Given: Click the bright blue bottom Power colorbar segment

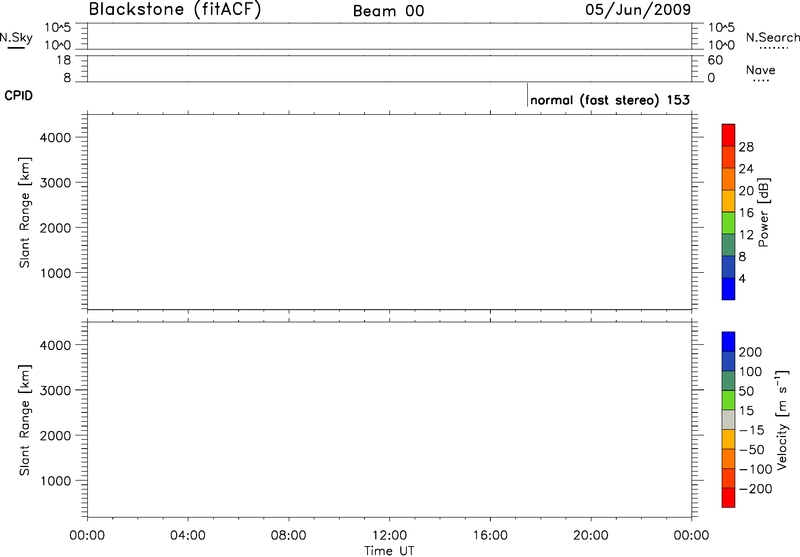Looking at the screenshot, I should [729, 289].
